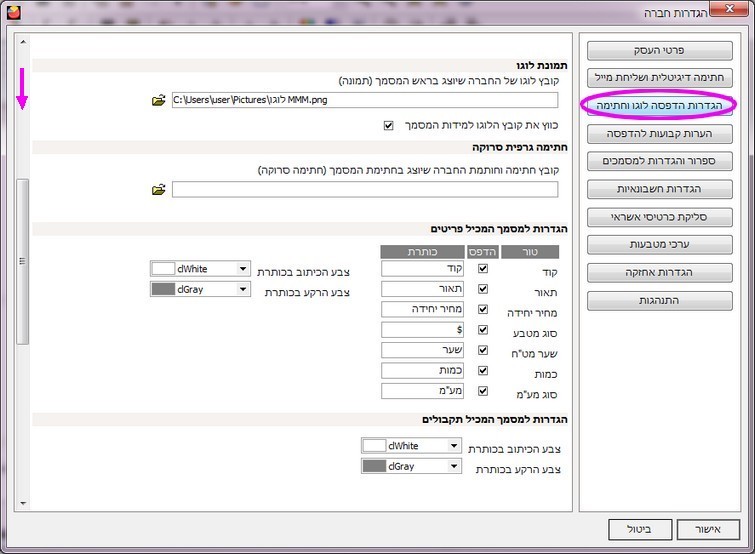The height and width of the screenshot is (554, 755).
Task: Open clWhite header text color dropdown for items
Action: (x=243, y=269)
